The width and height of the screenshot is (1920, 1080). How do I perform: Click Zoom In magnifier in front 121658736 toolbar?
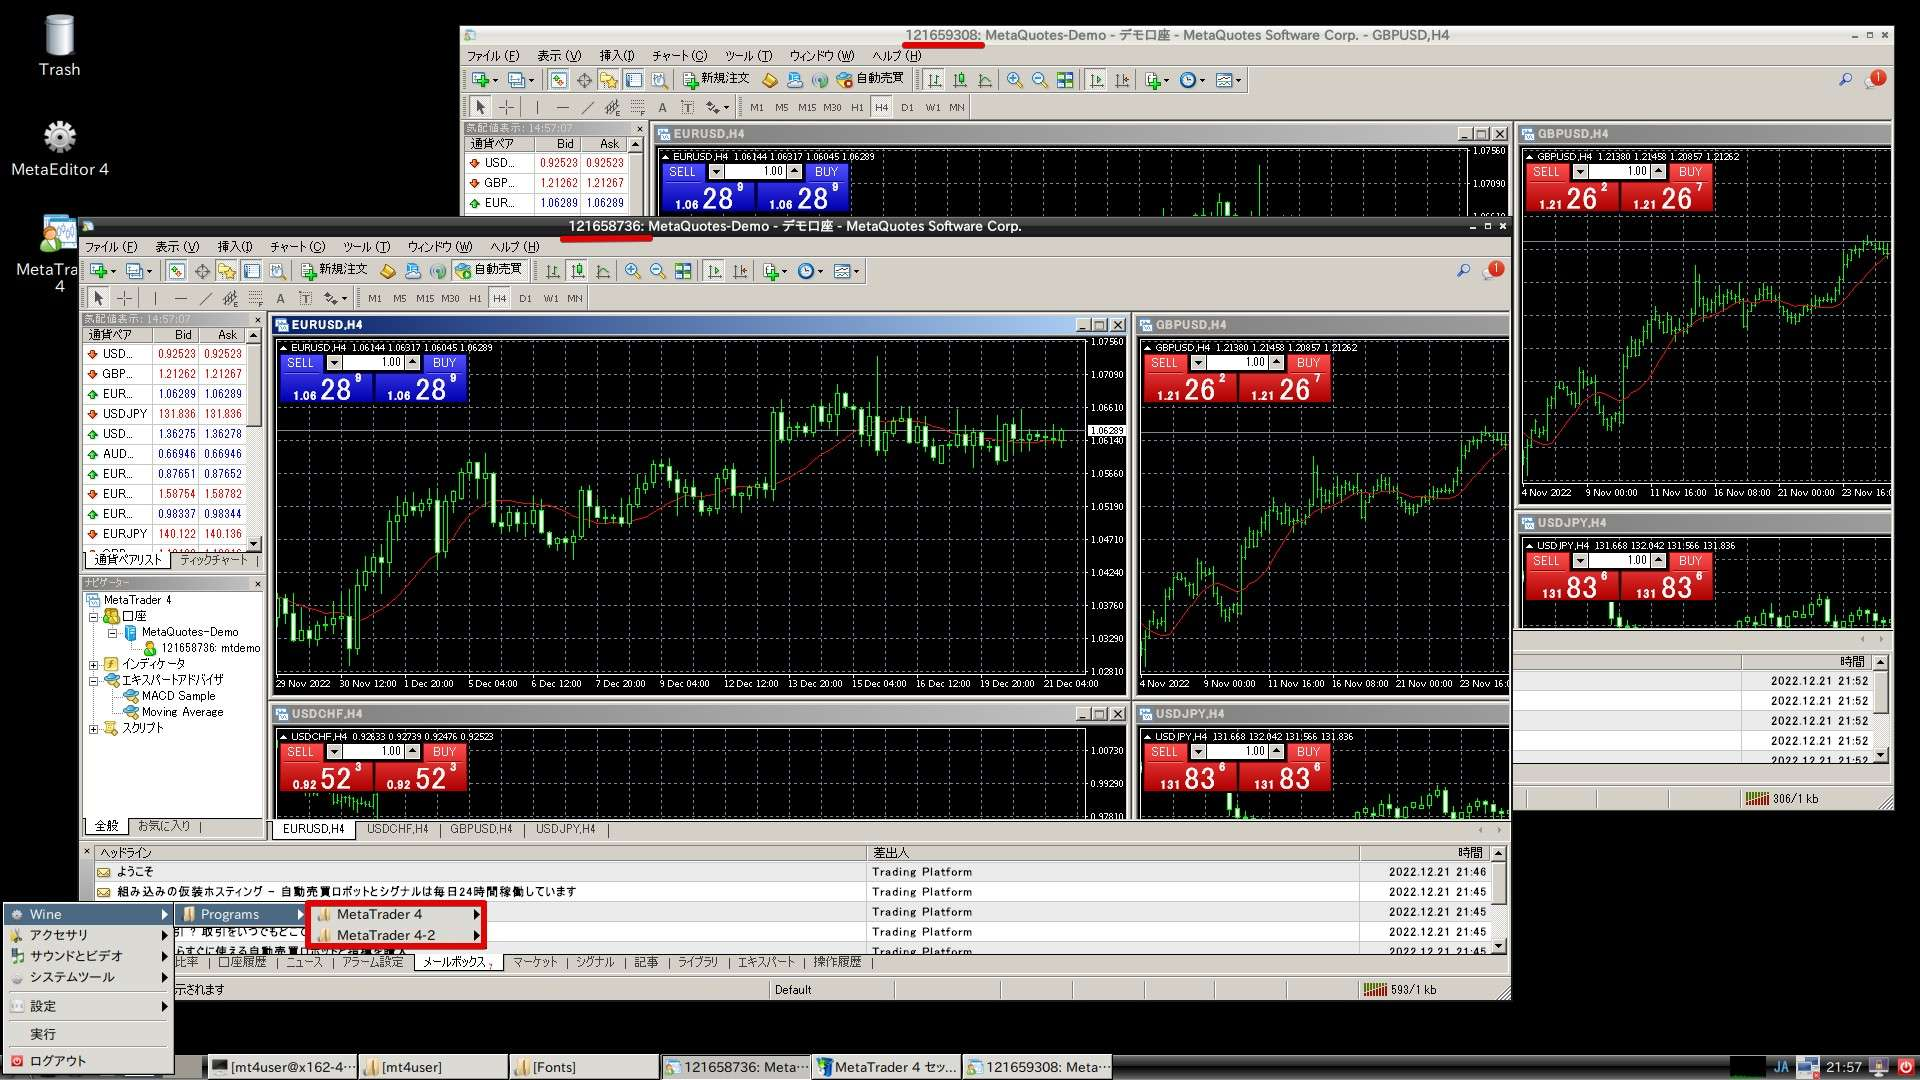point(633,271)
